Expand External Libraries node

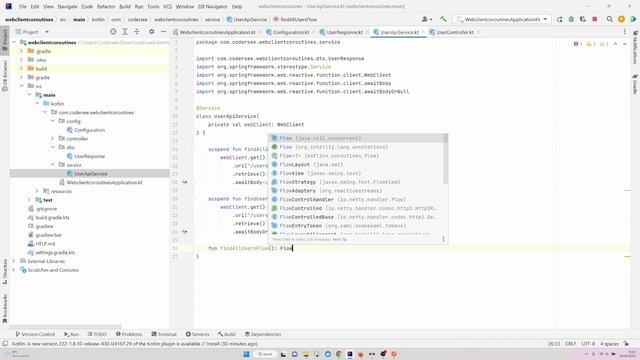tap(14, 261)
